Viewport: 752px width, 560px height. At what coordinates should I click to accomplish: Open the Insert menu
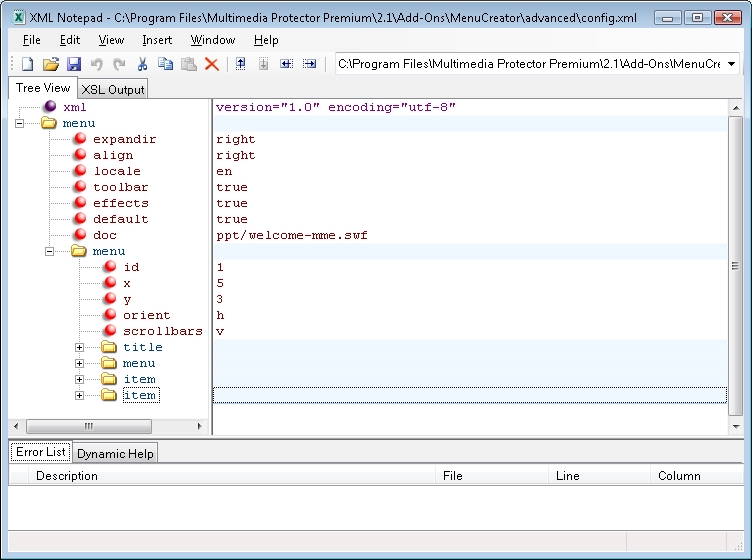157,40
